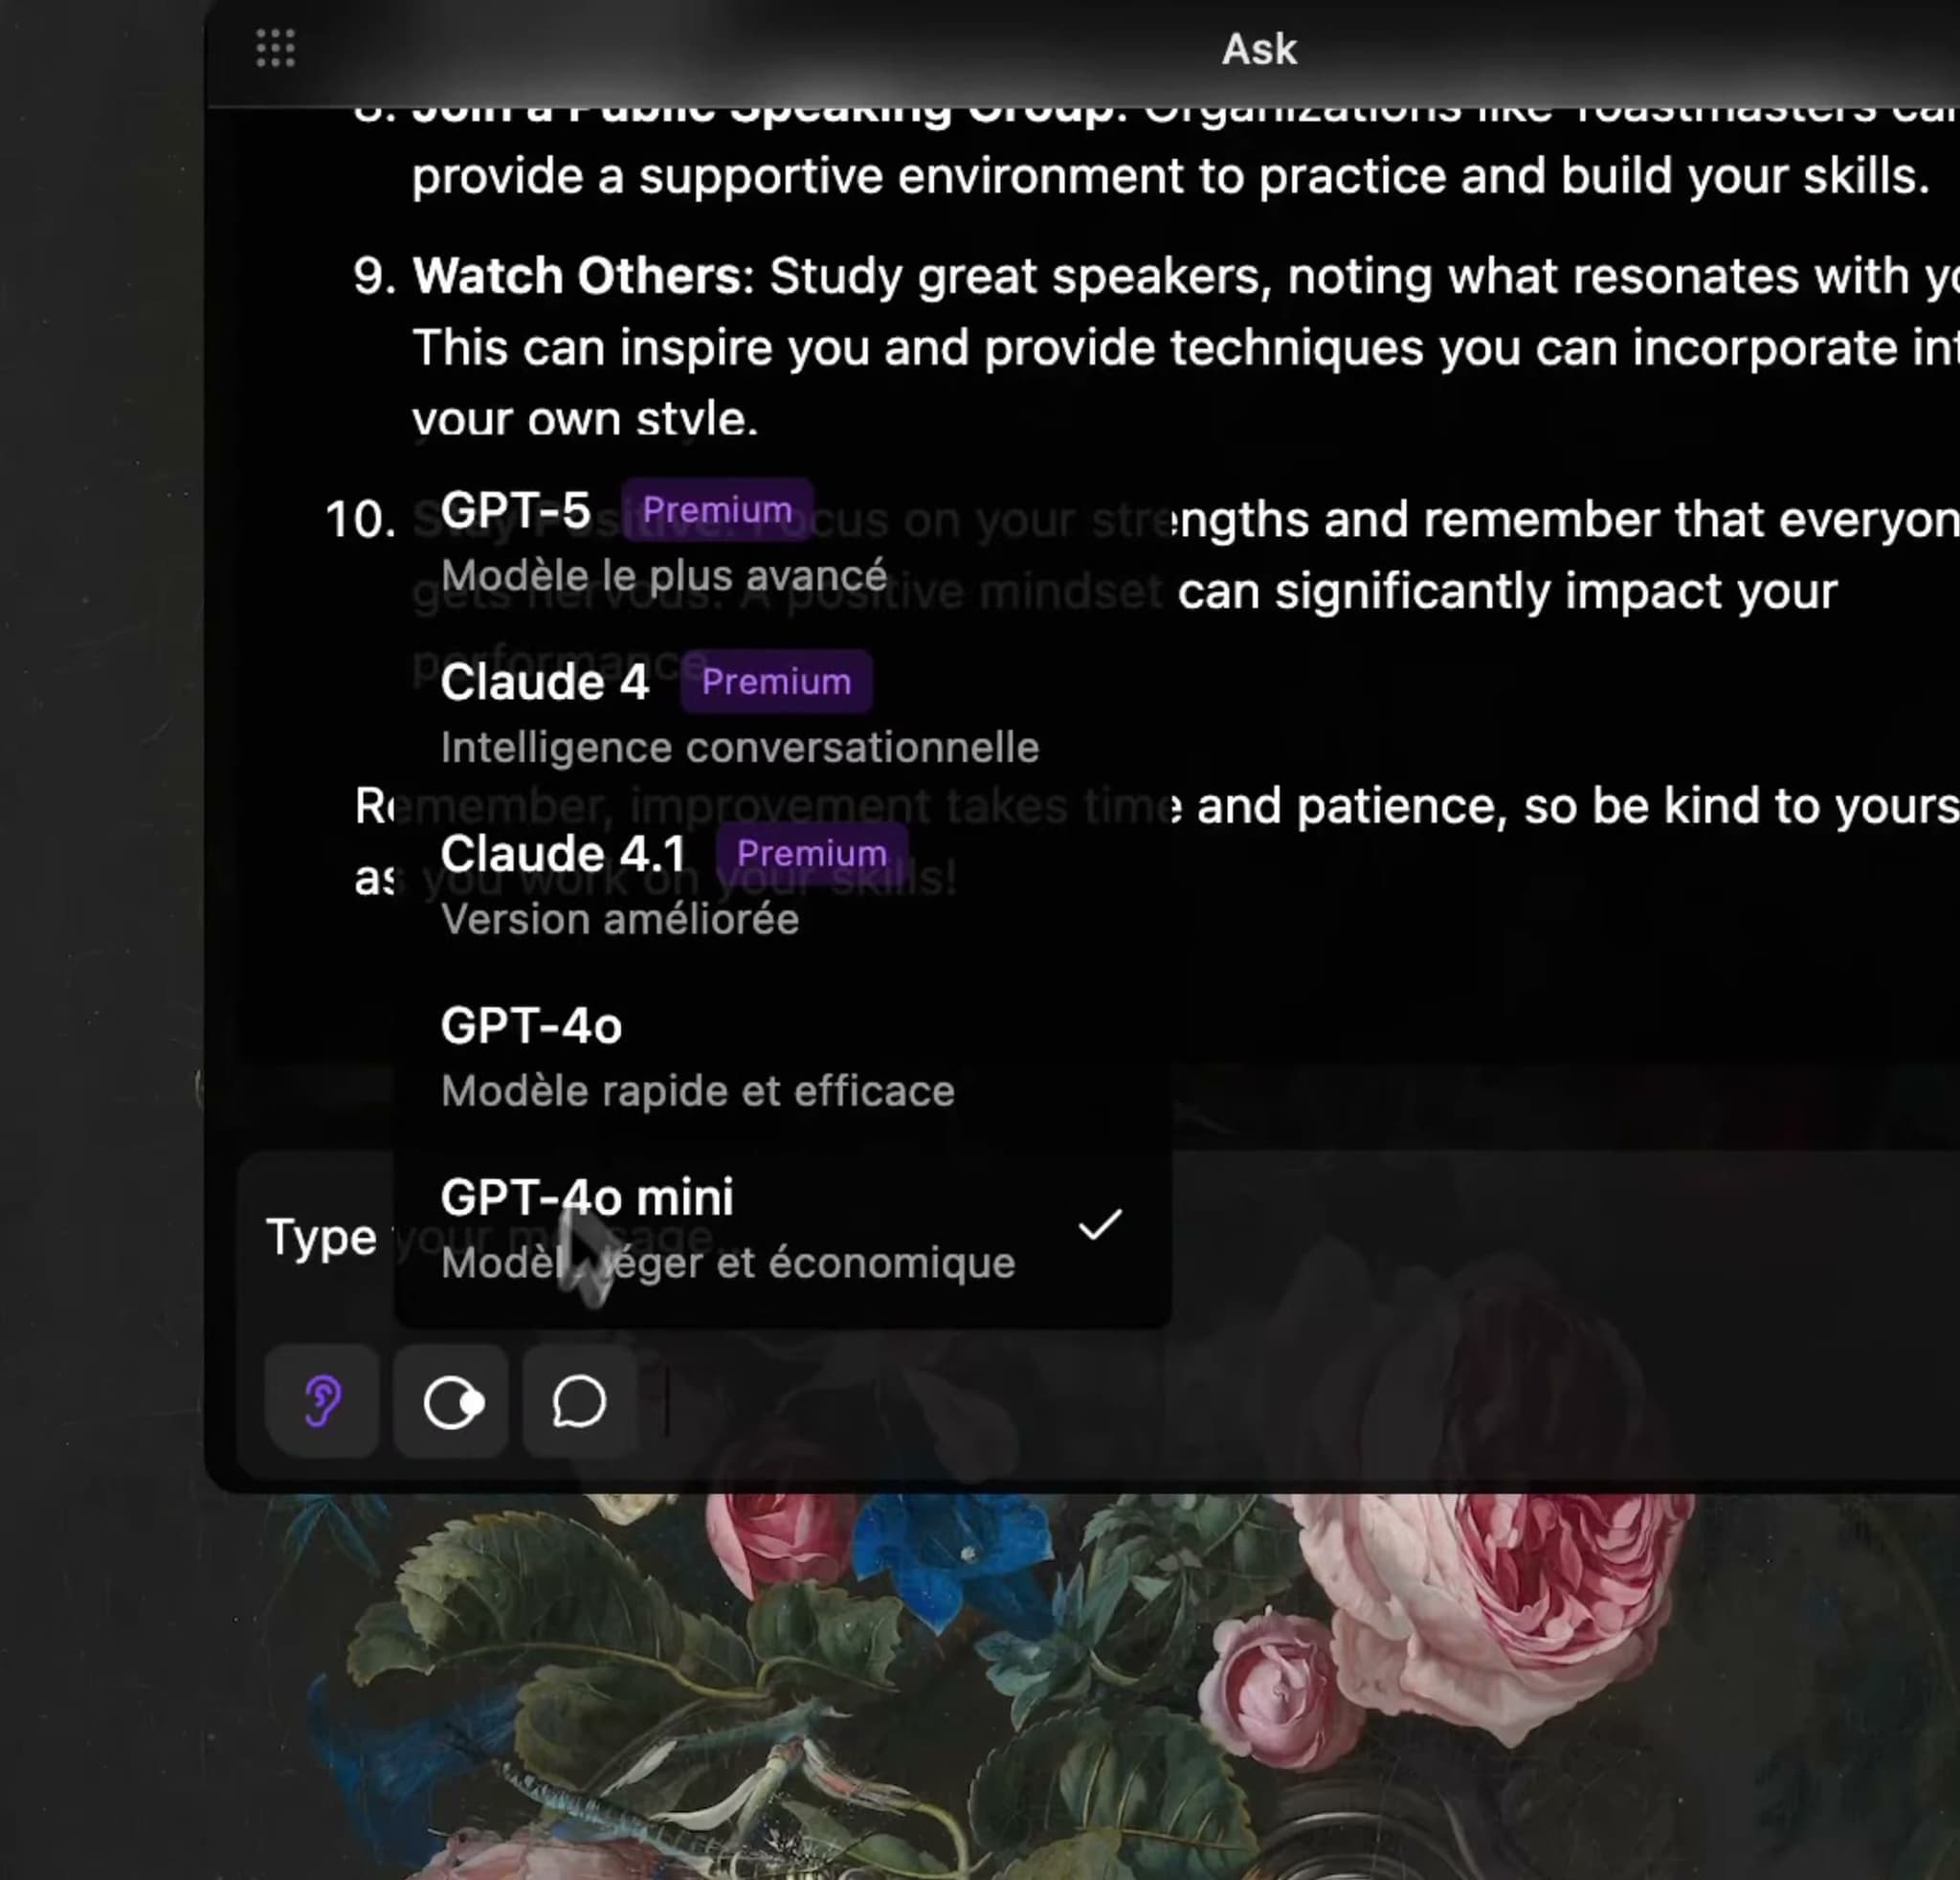Choose the Claude 4 model
This screenshot has width=1960, height=1880.
545,683
